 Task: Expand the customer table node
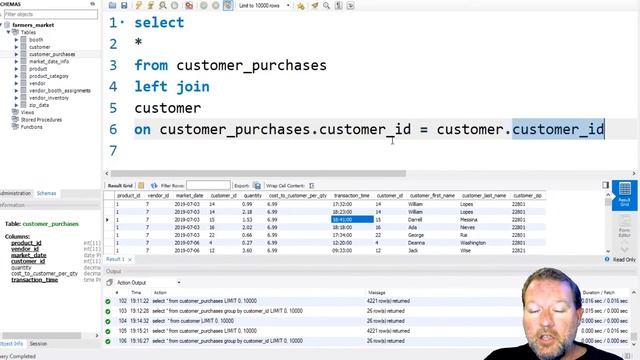tap(16, 47)
